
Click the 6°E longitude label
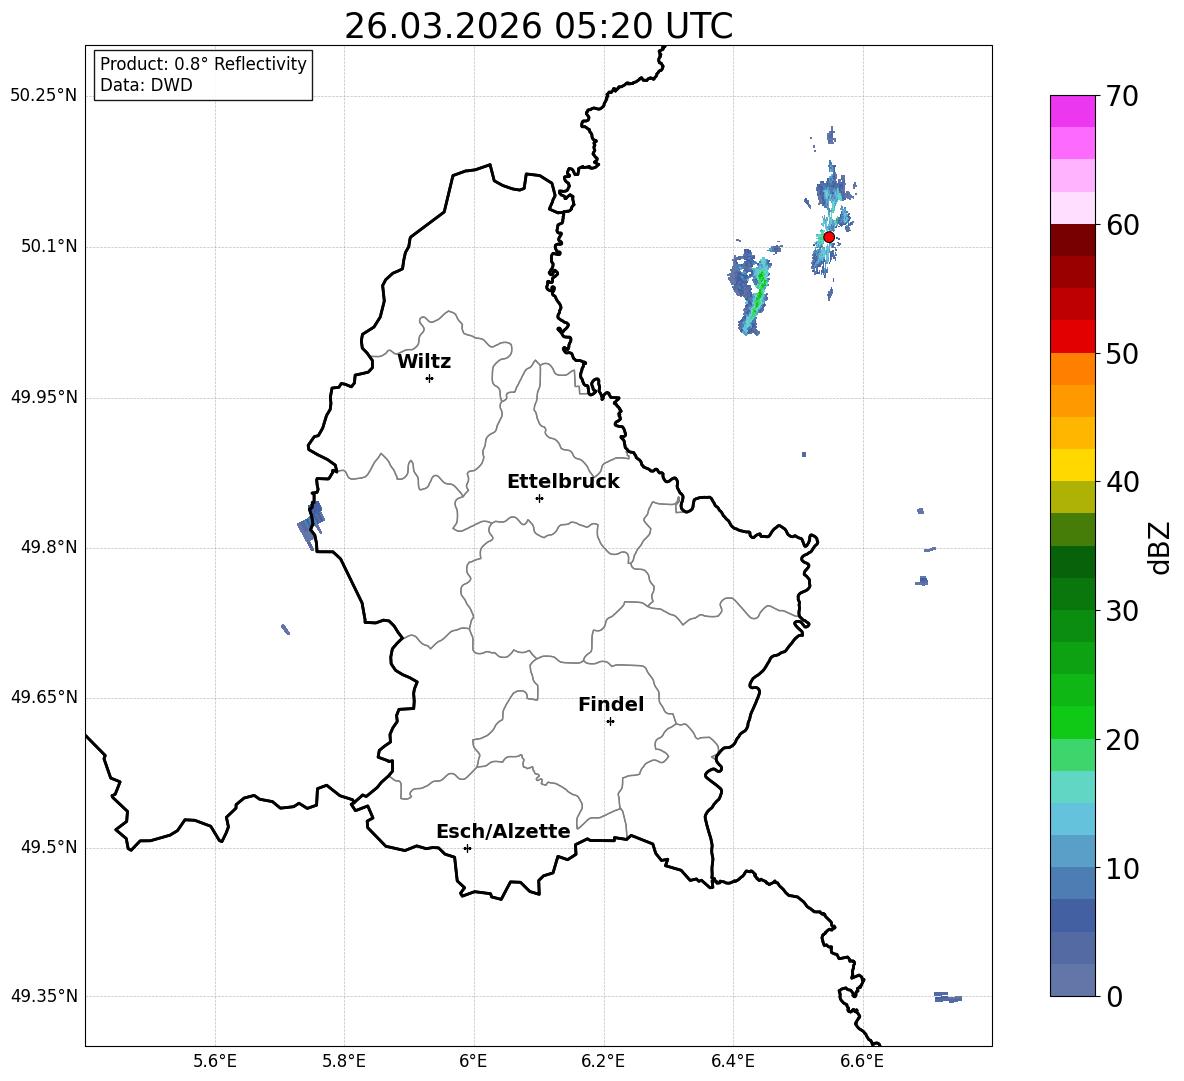473,1061
